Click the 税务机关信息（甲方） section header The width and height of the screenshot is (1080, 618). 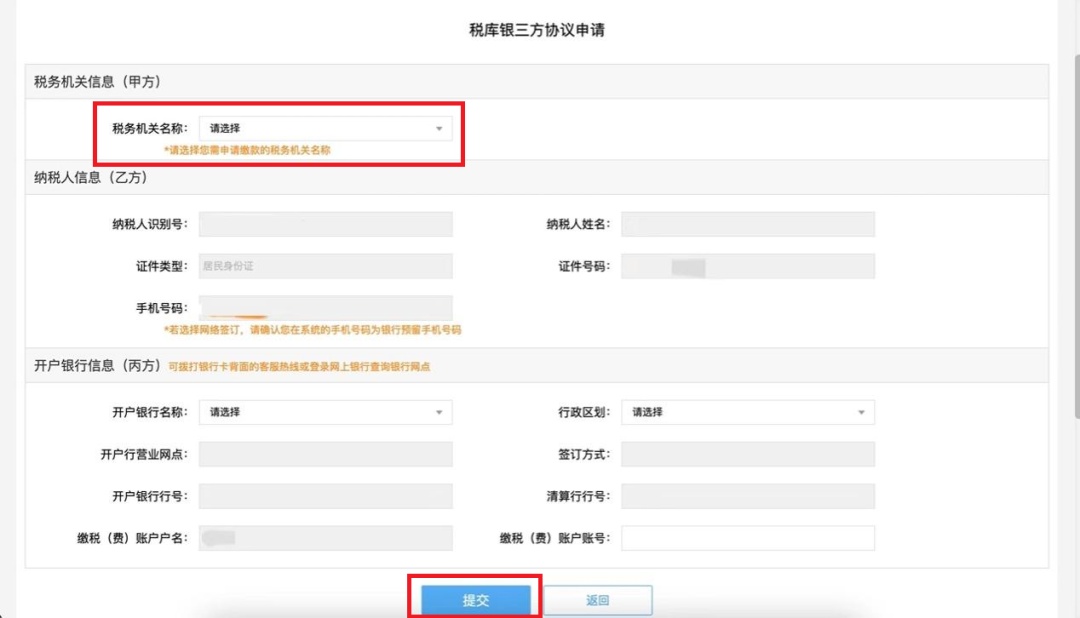(x=97, y=81)
